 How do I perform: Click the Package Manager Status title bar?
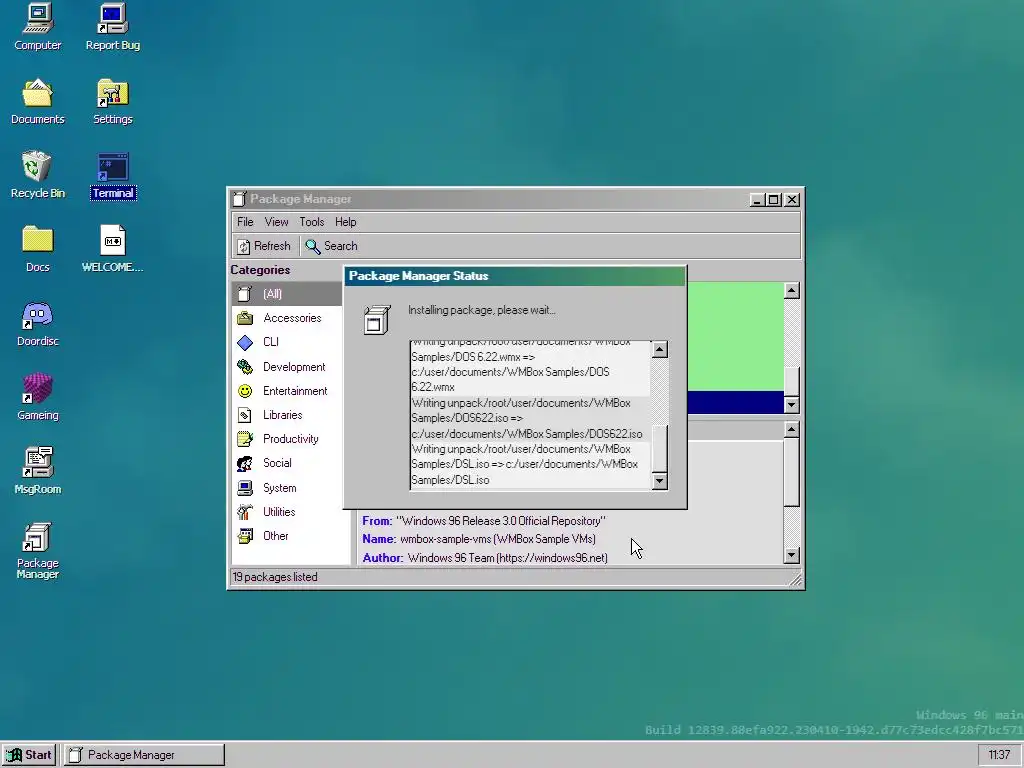[x=515, y=276]
